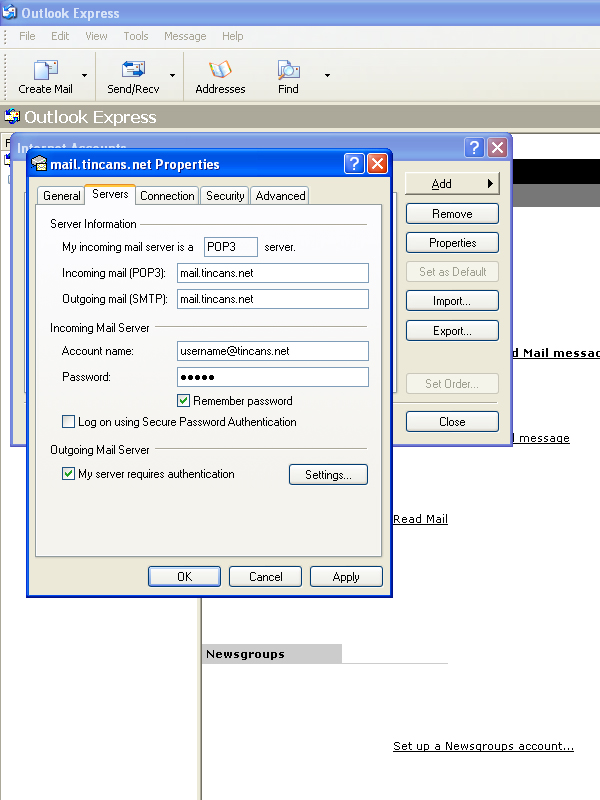The image size is (600, 800).
Task: Click the Newsgroups section heading
Action: coord(245,654)
